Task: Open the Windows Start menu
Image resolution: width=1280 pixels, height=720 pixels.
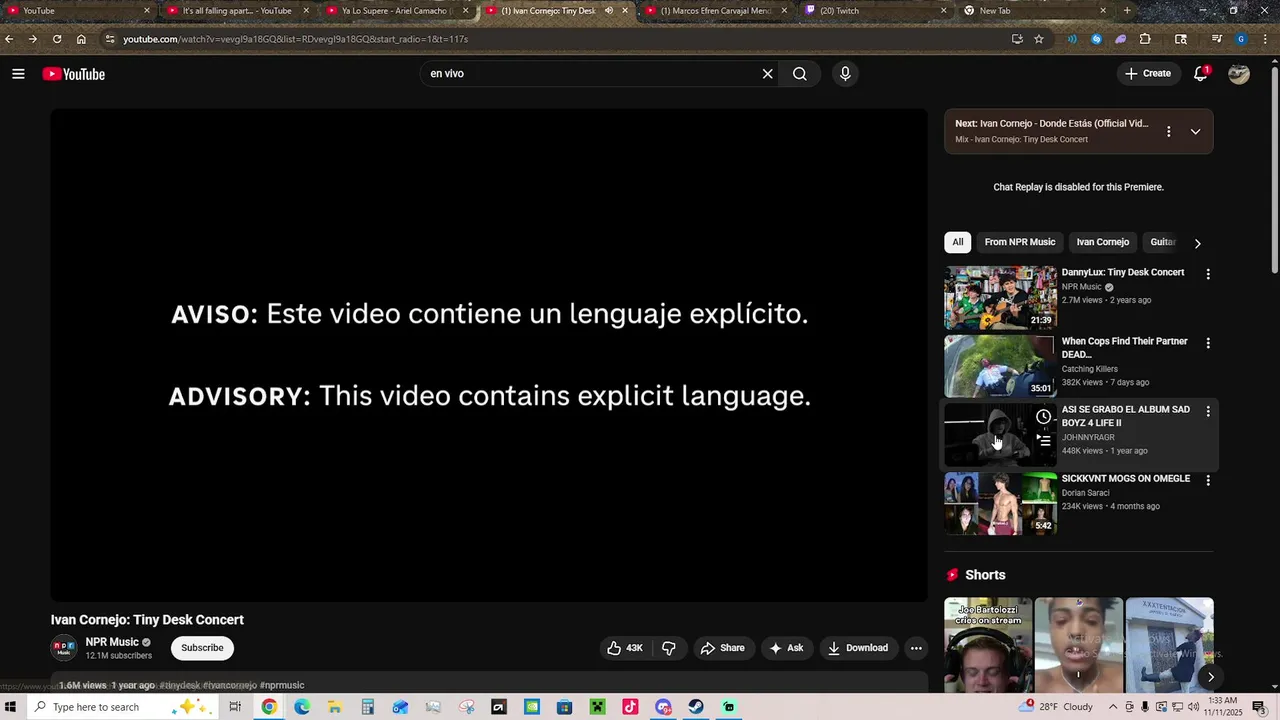Action: pos(11,707)
